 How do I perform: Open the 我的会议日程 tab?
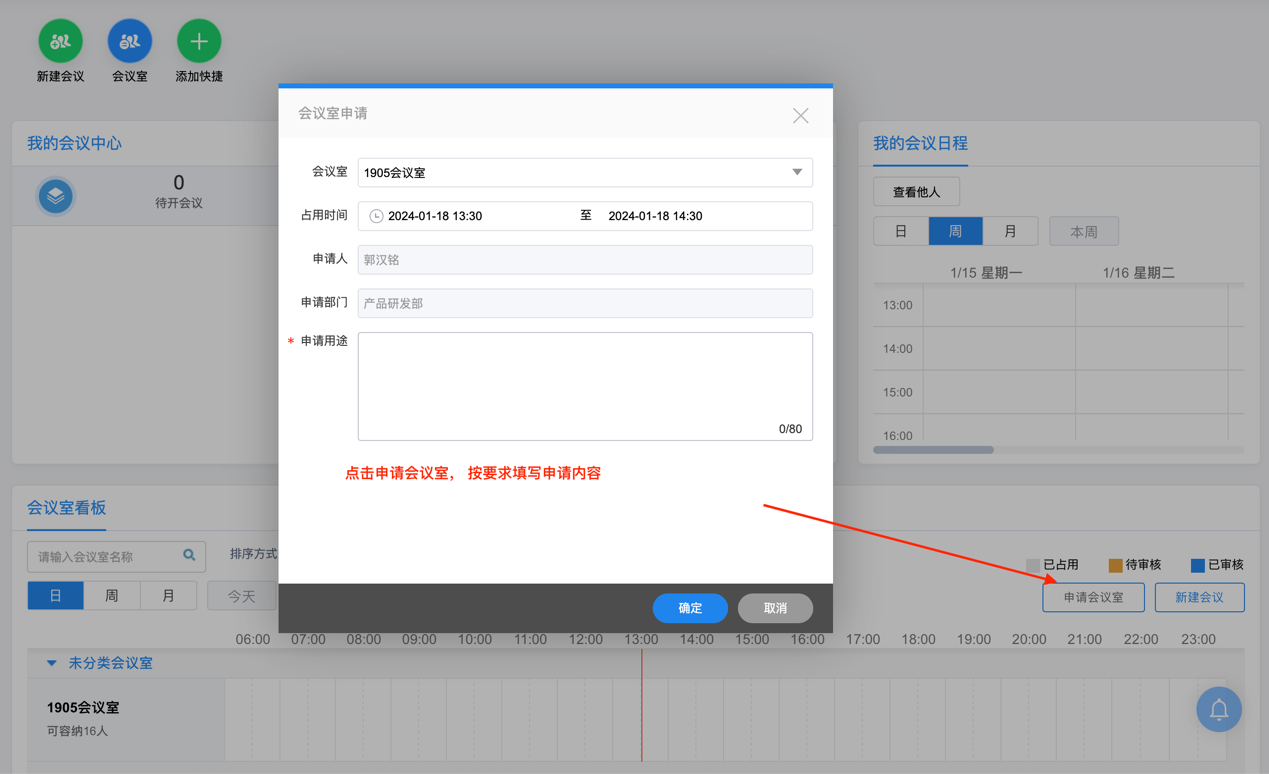(920, 144)
